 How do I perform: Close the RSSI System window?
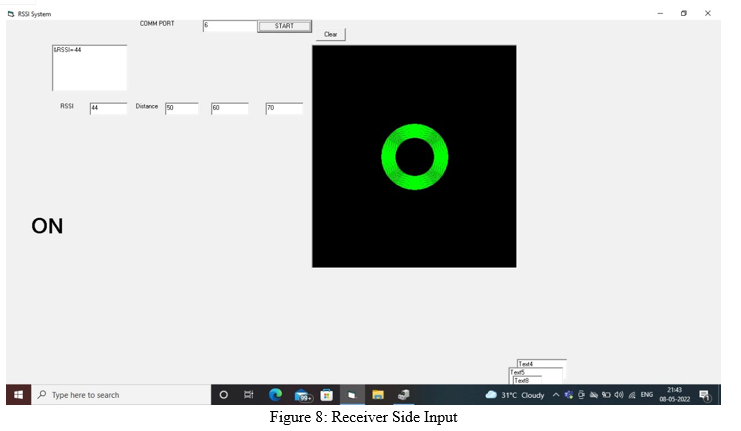tap(707, 14)
